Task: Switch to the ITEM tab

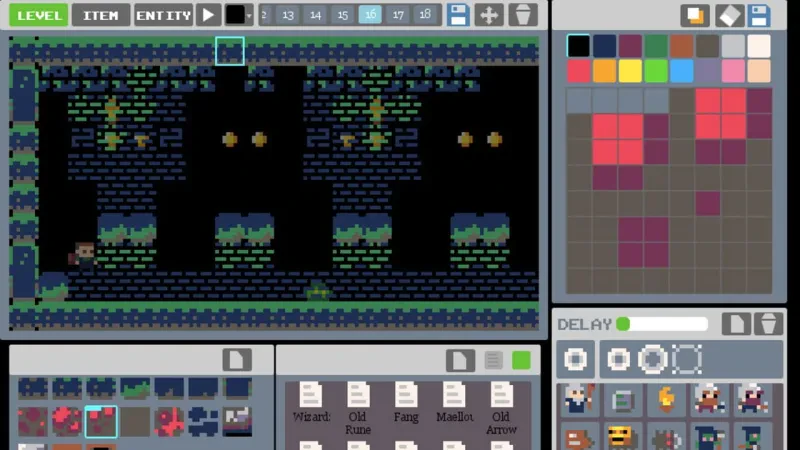Action: tap(101, 15)
